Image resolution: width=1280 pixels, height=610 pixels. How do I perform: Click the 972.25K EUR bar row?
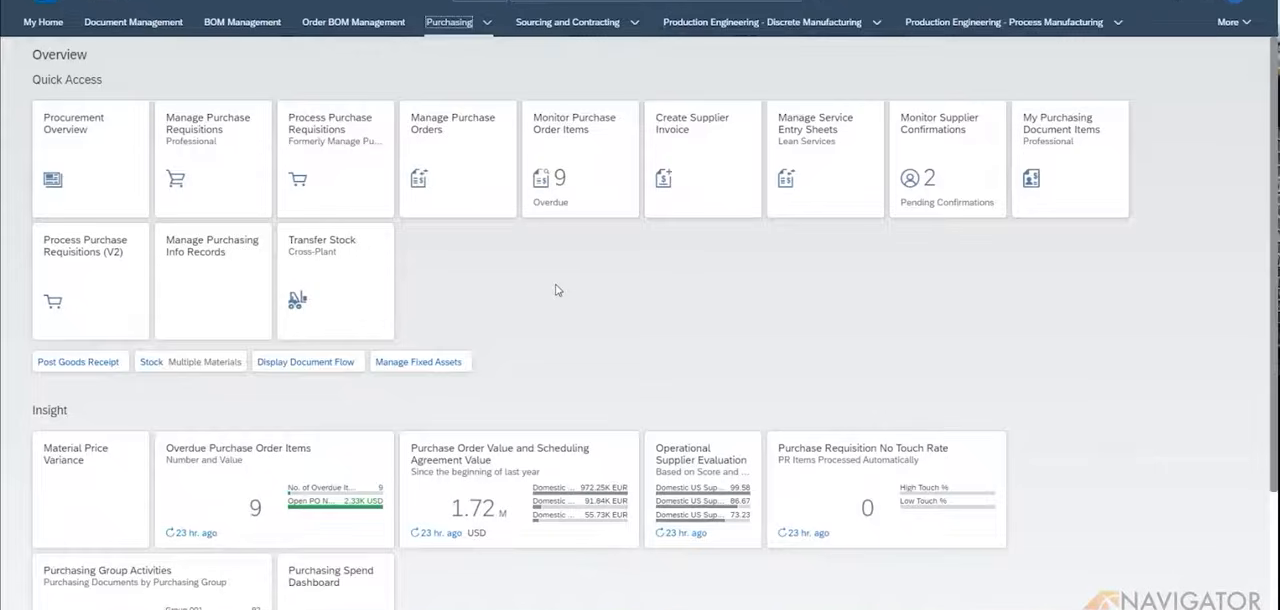580,488
